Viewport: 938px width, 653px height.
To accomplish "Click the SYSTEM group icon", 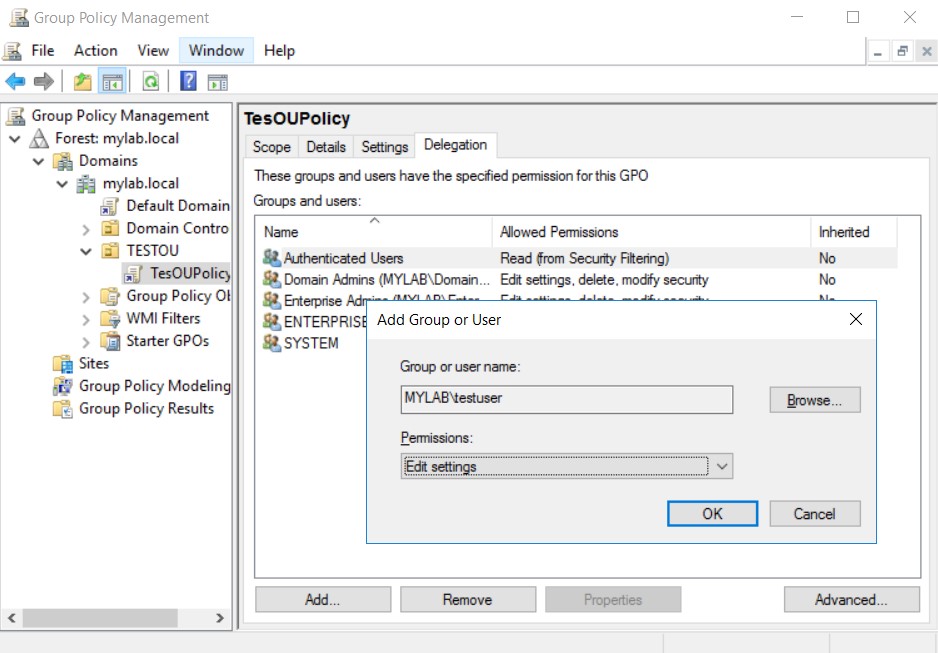I will (272, 343).
